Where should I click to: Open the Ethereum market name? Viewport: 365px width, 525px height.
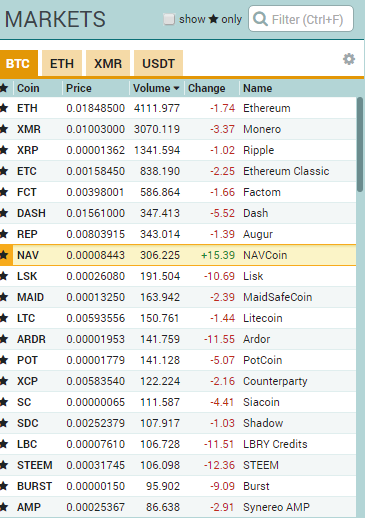(267, 108)
